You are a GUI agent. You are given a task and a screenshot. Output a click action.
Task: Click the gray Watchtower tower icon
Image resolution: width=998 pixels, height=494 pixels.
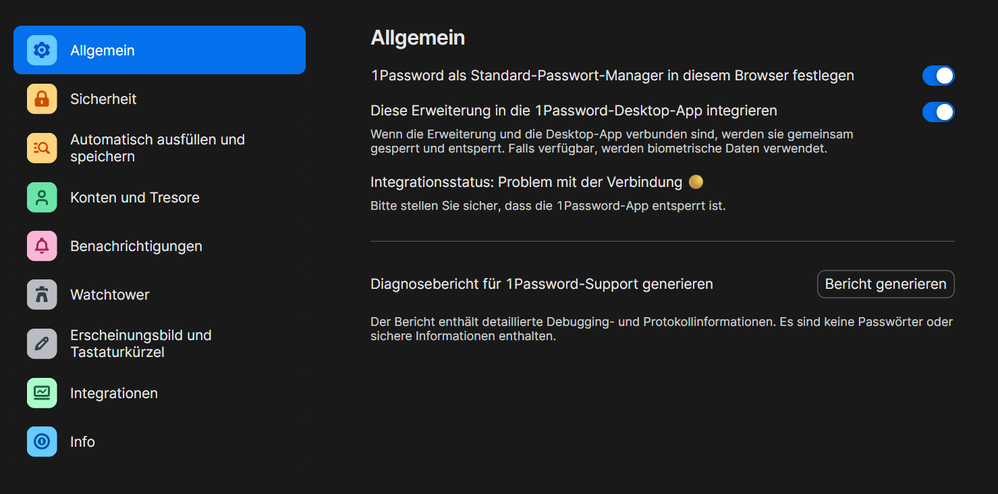tap(42, 295)
